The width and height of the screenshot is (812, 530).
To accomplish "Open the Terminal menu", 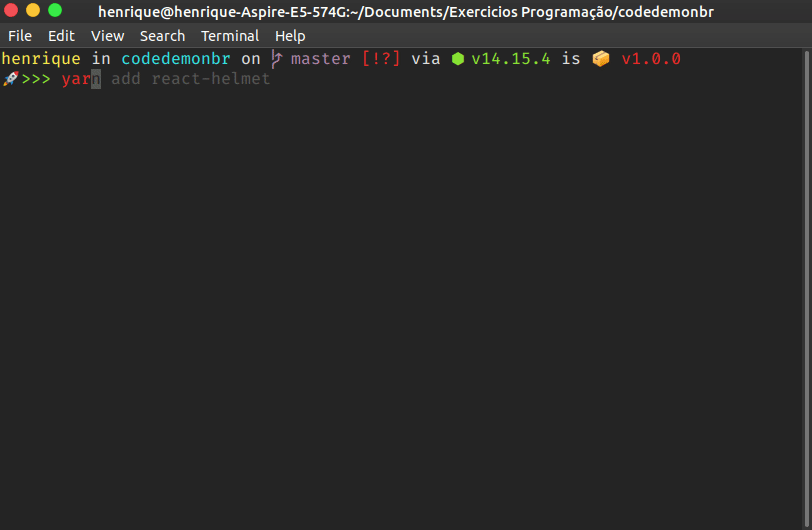I will click(229, 36).
